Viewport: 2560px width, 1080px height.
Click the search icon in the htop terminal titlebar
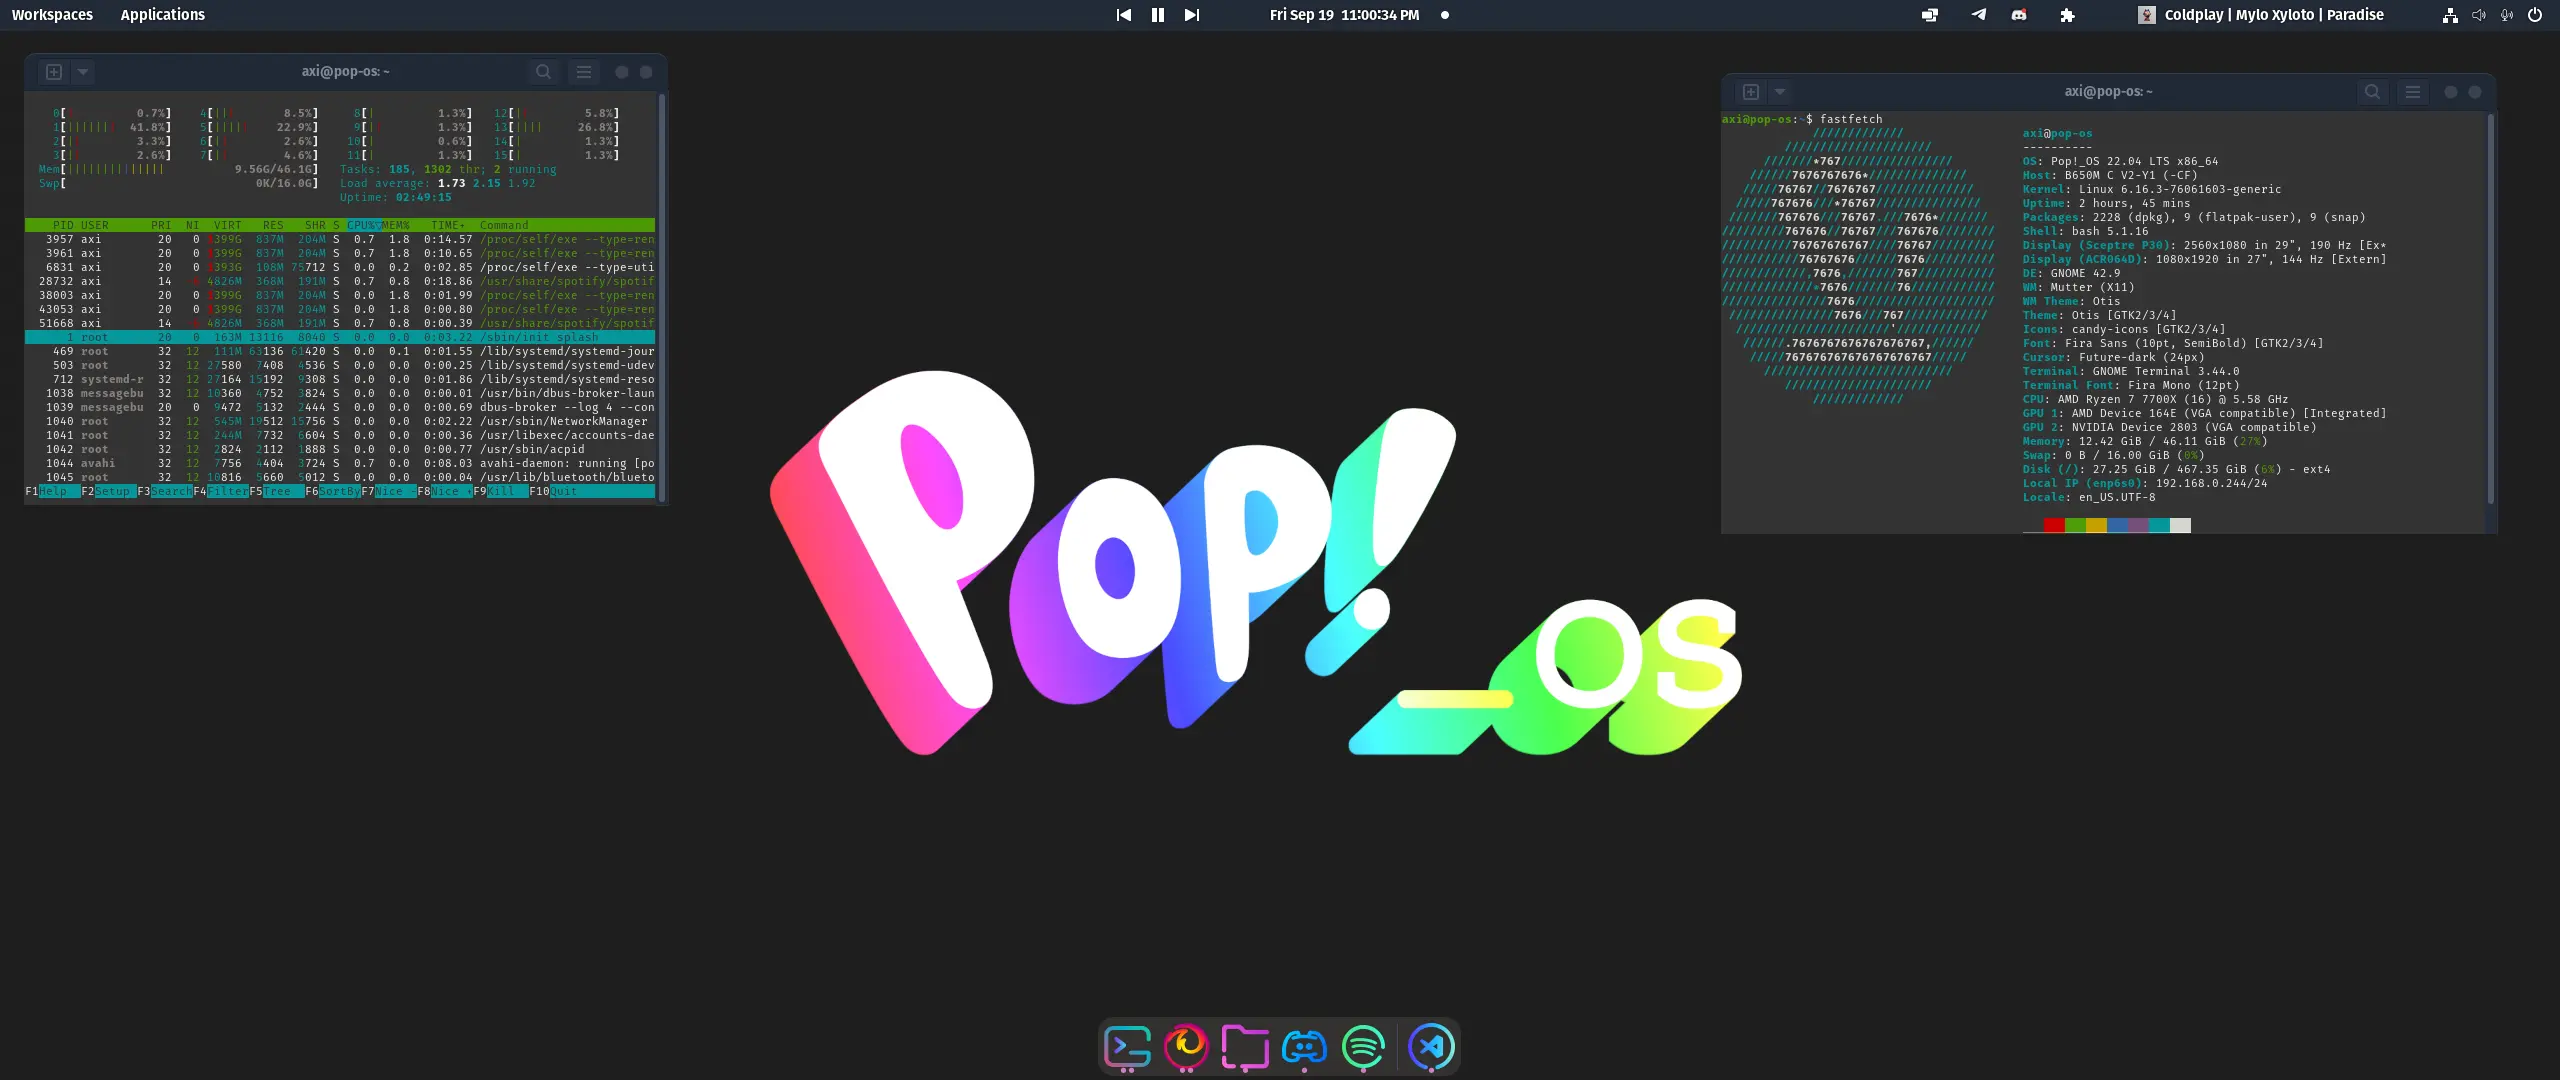[543, 71]
